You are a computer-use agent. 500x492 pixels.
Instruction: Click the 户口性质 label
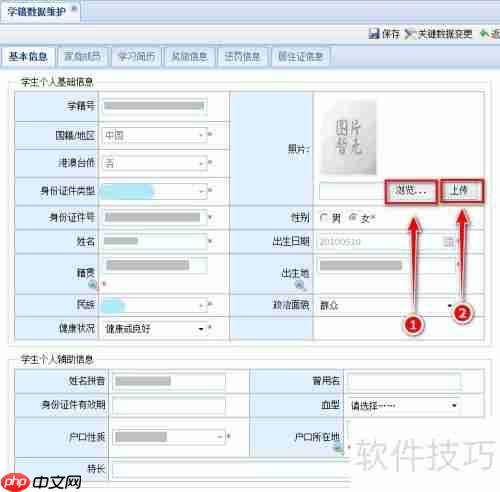click(87, 437)
